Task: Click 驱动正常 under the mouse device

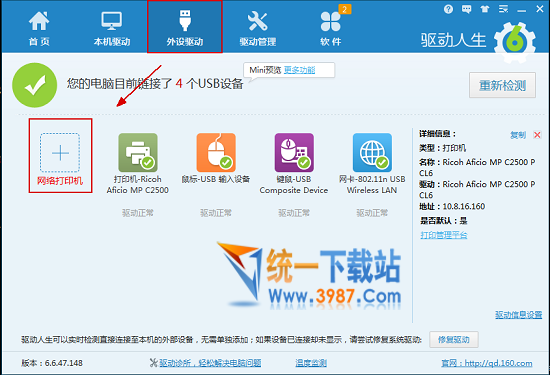Action: pyautogui.click(x=216, y=213)
